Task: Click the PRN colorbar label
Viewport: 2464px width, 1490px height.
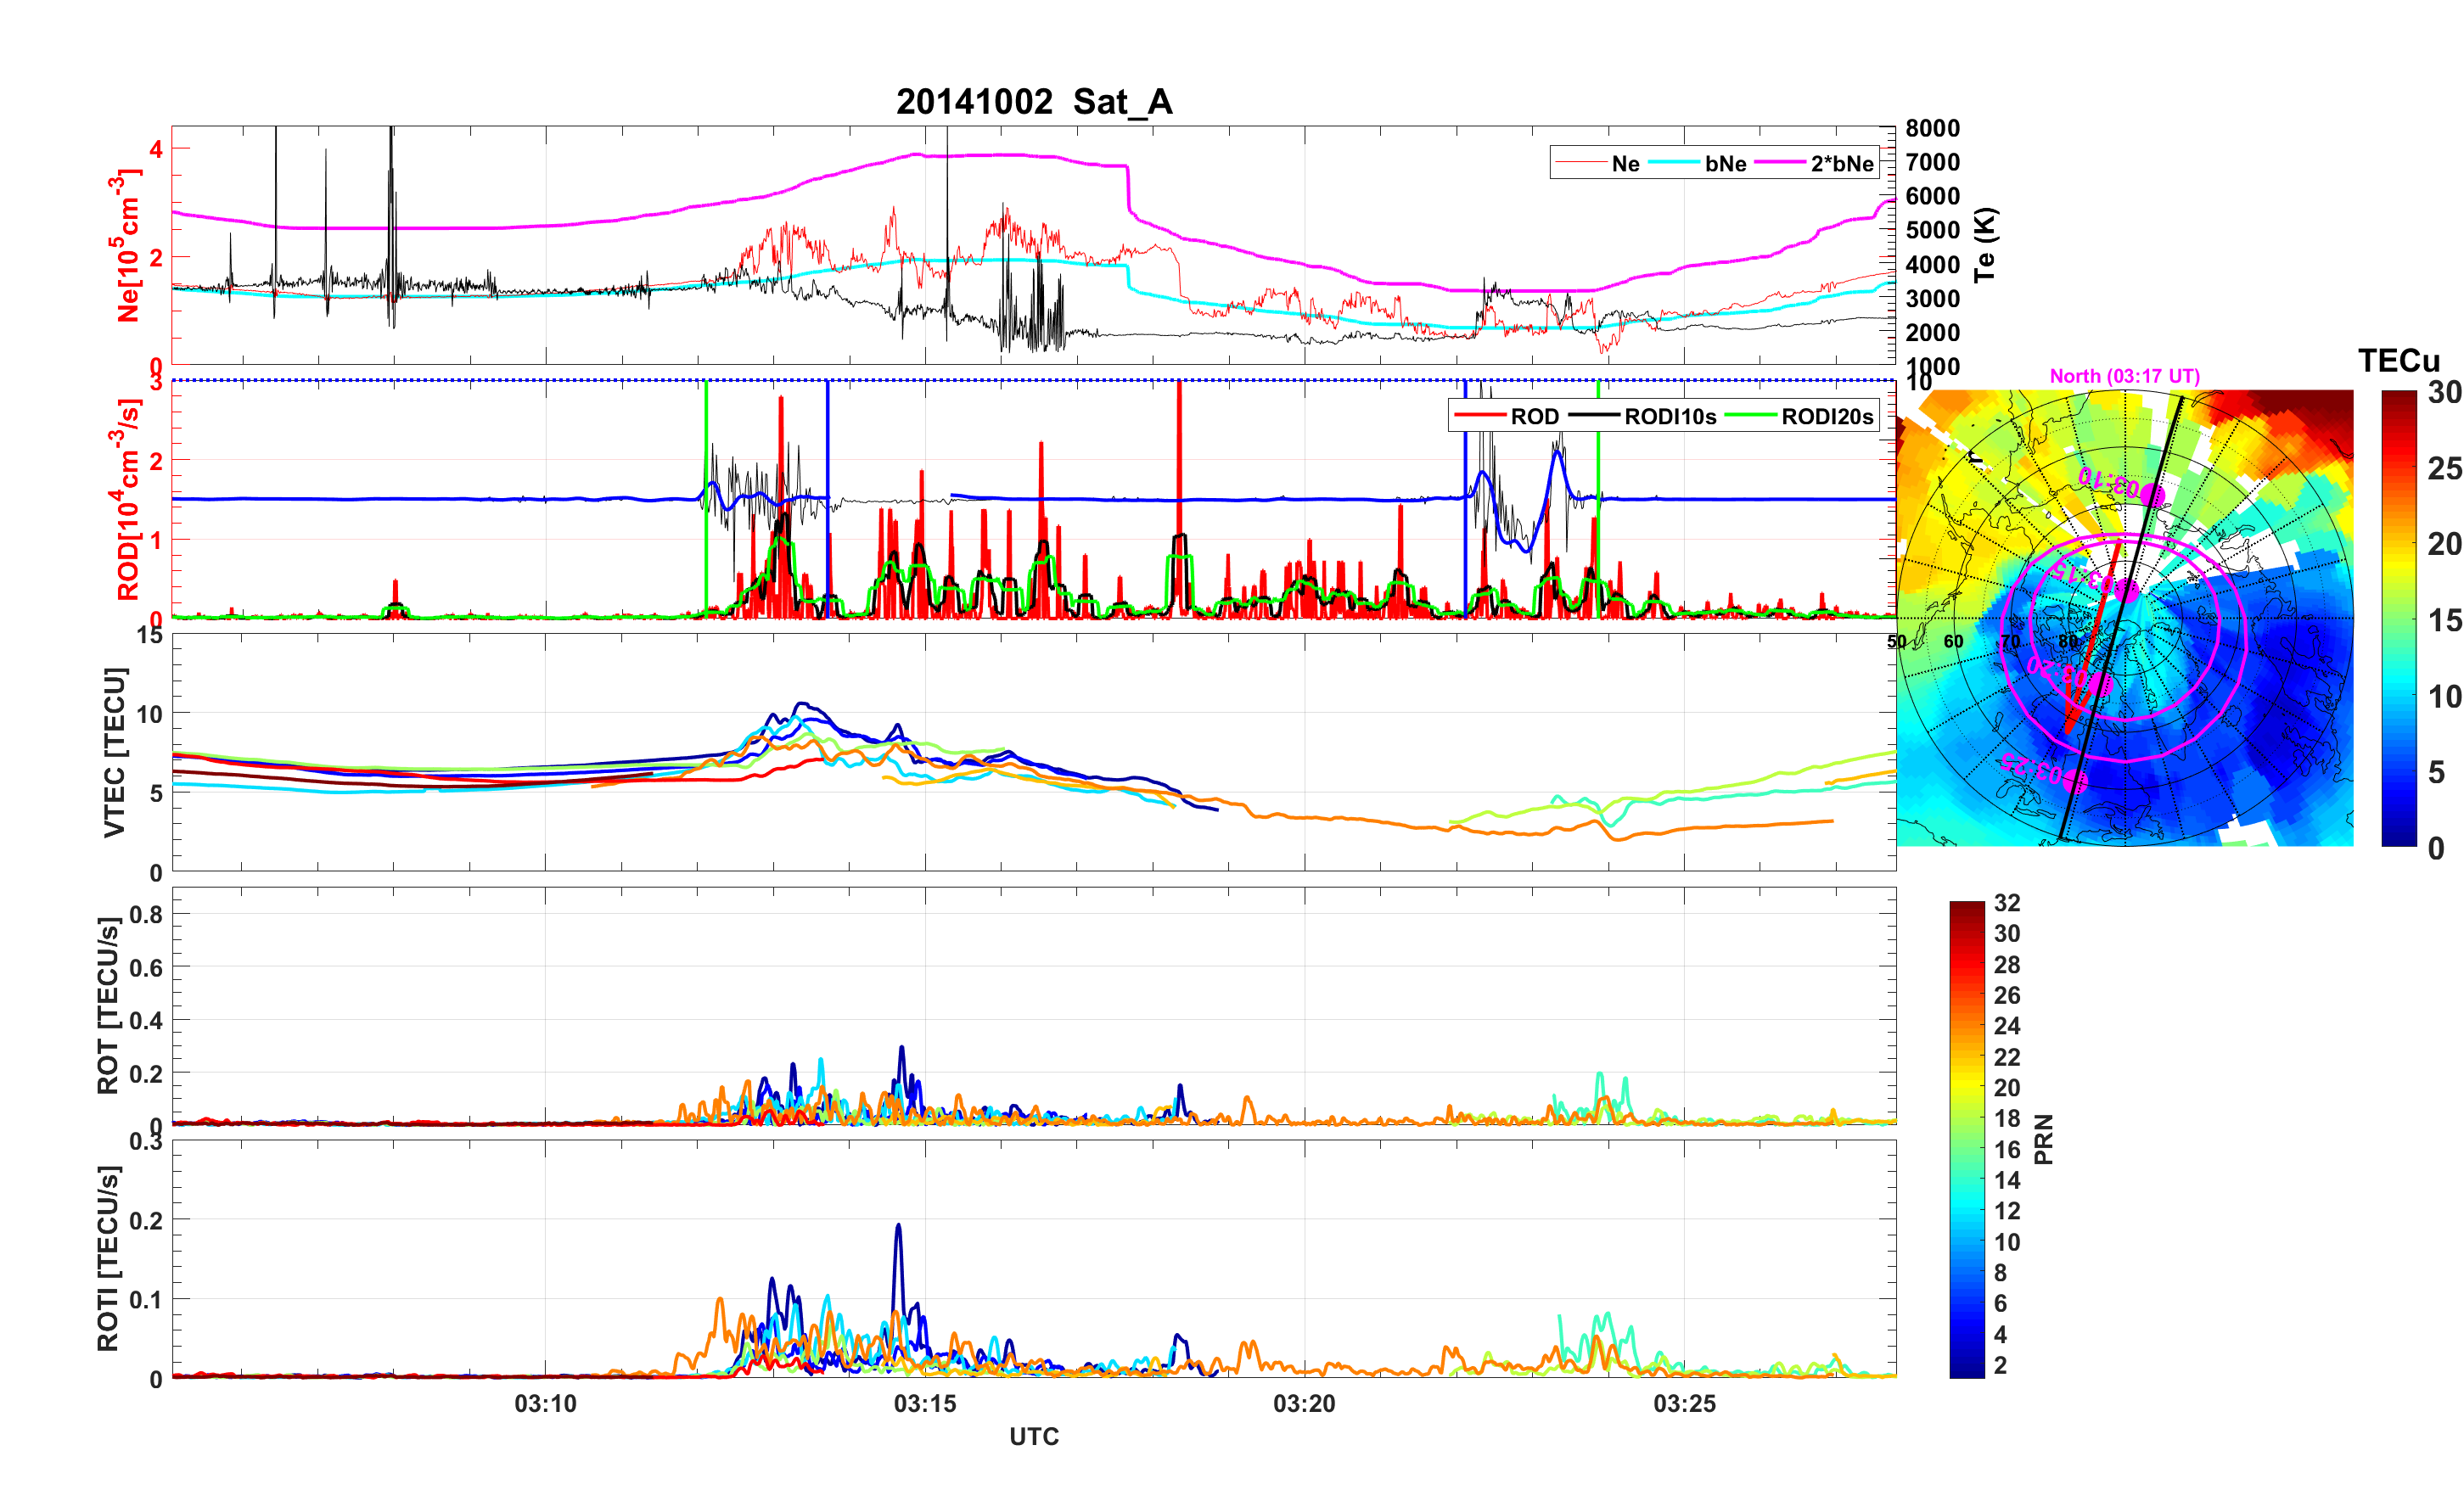Action: [2044, 1139]
